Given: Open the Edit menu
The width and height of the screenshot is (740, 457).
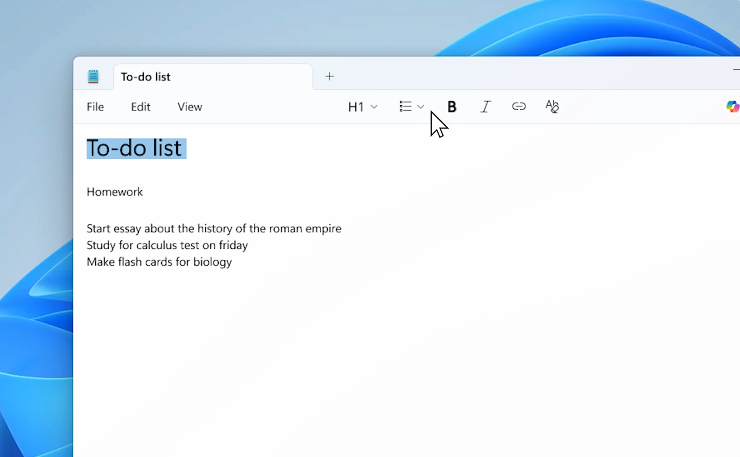Looking at the screenshot, I should coord(141,107).
